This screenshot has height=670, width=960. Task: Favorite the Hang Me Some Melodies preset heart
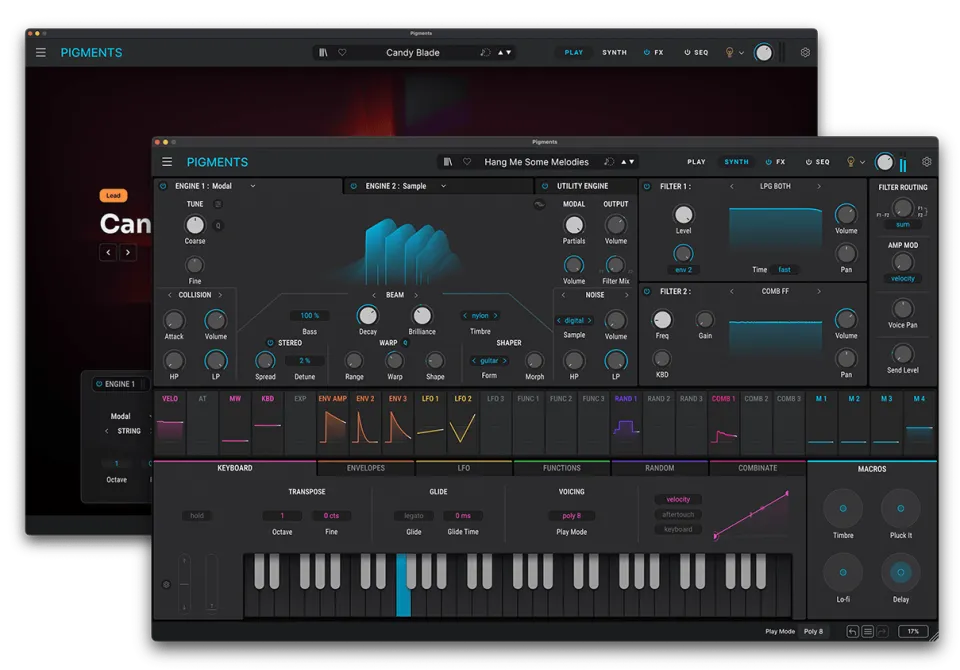coord(467,162)
